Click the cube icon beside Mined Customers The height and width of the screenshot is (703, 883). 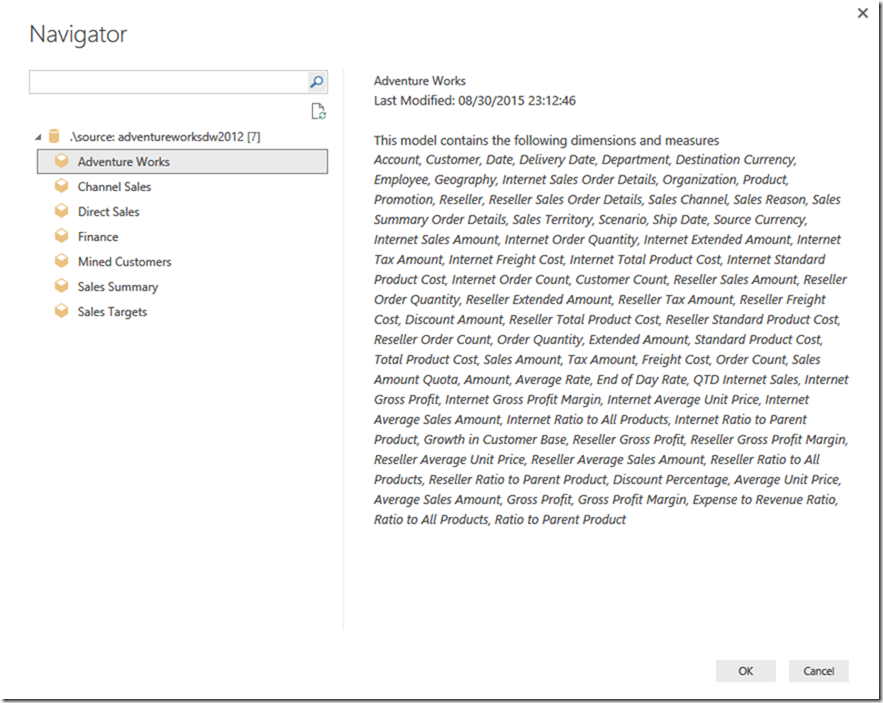[x=61, y=261]
